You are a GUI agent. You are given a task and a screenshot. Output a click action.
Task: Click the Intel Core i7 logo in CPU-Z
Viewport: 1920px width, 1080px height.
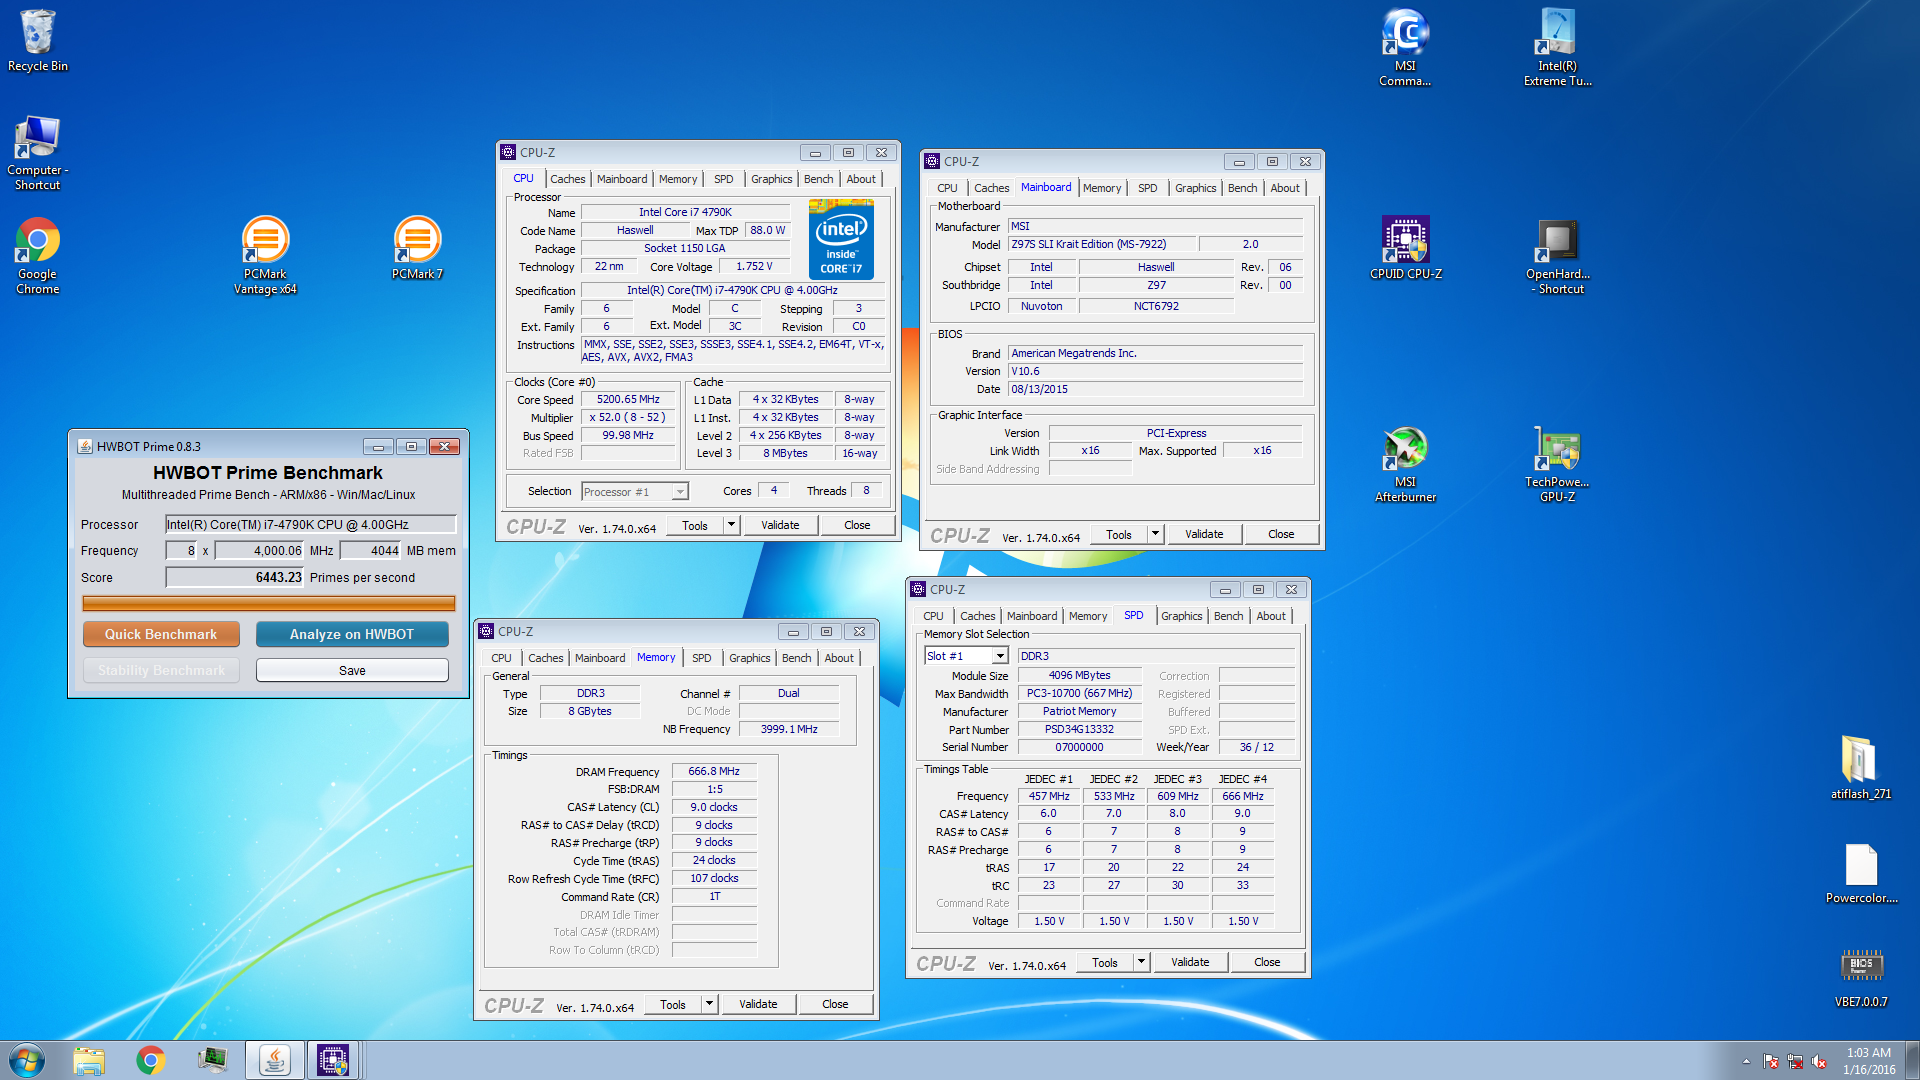pyautogui.click(x=841, y=239)
